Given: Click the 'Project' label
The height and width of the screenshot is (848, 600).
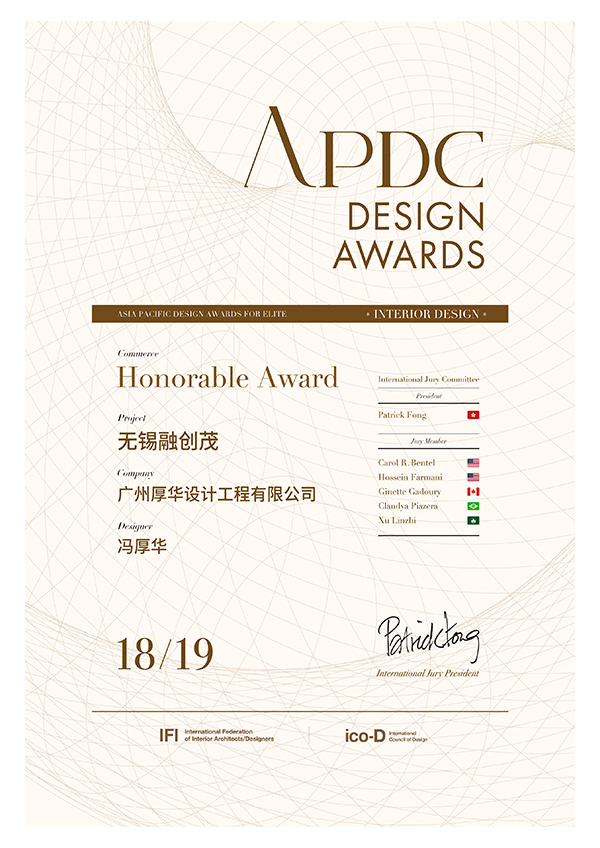Looking at the screenshot, I should point(131,418).
